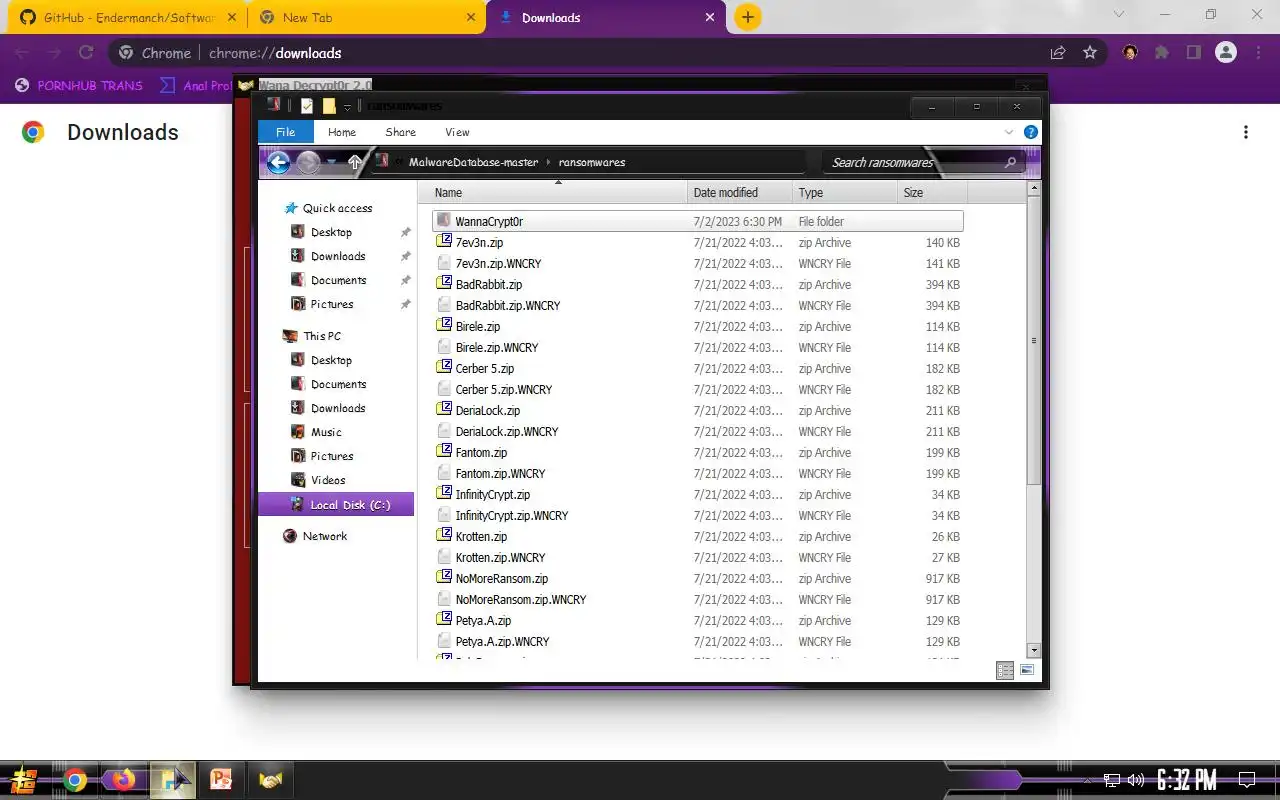
Task: Click Chrome share page icon
Action: coord(1058,53)
